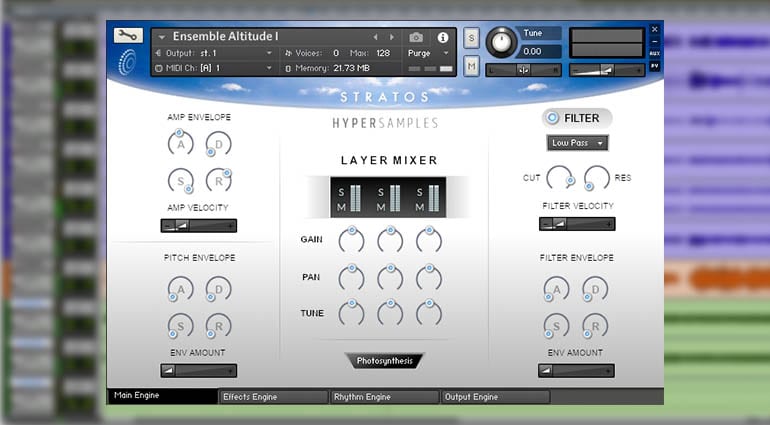Click the Pitch Envelope D knob
Viewport: 770px width, 425px height.
(219, 289)
